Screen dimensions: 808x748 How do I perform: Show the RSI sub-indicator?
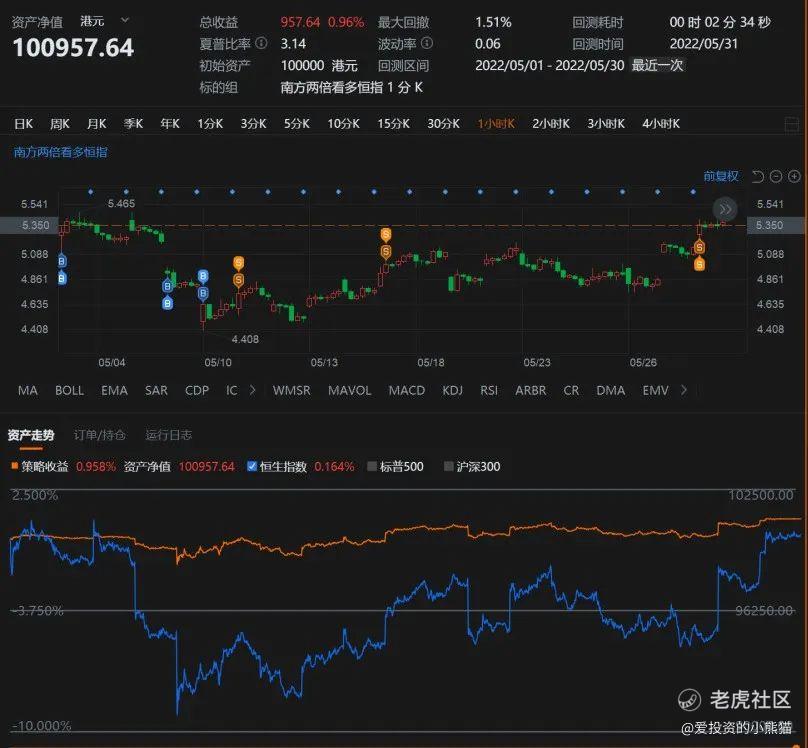[489, 390]
